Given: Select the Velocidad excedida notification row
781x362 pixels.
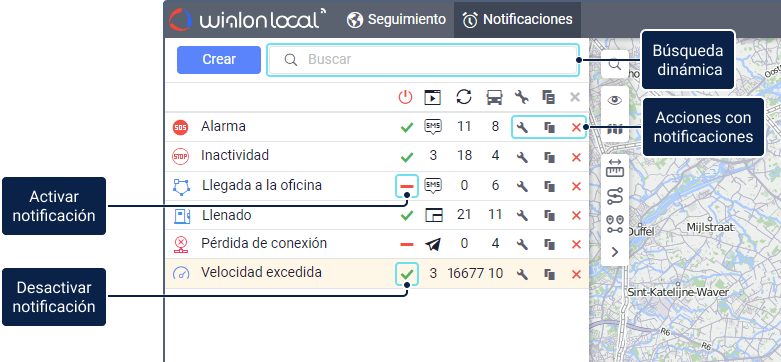Looking at the screenshot, I should pyautogui.click(x=377, y=273).
